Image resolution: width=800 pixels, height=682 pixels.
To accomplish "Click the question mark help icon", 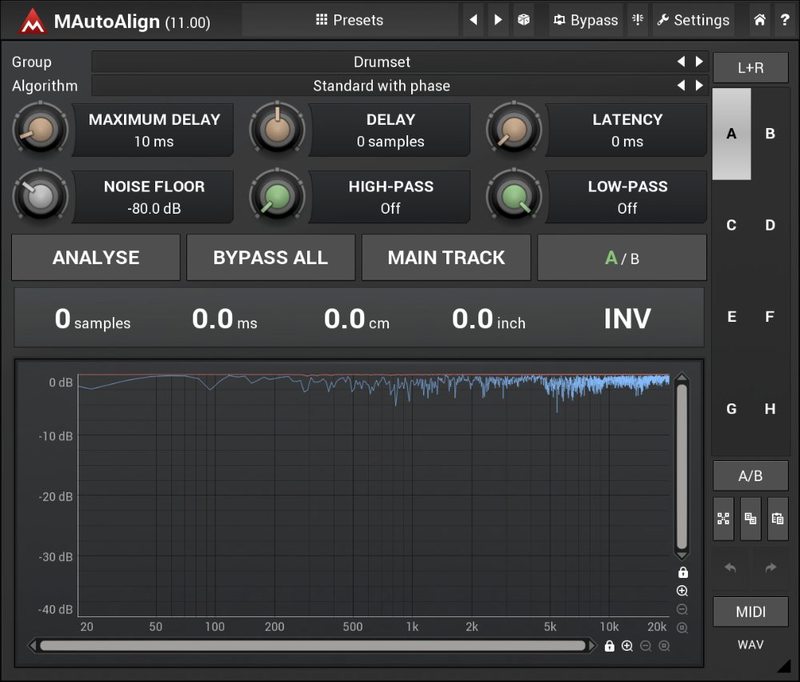I will pos(784,20).
